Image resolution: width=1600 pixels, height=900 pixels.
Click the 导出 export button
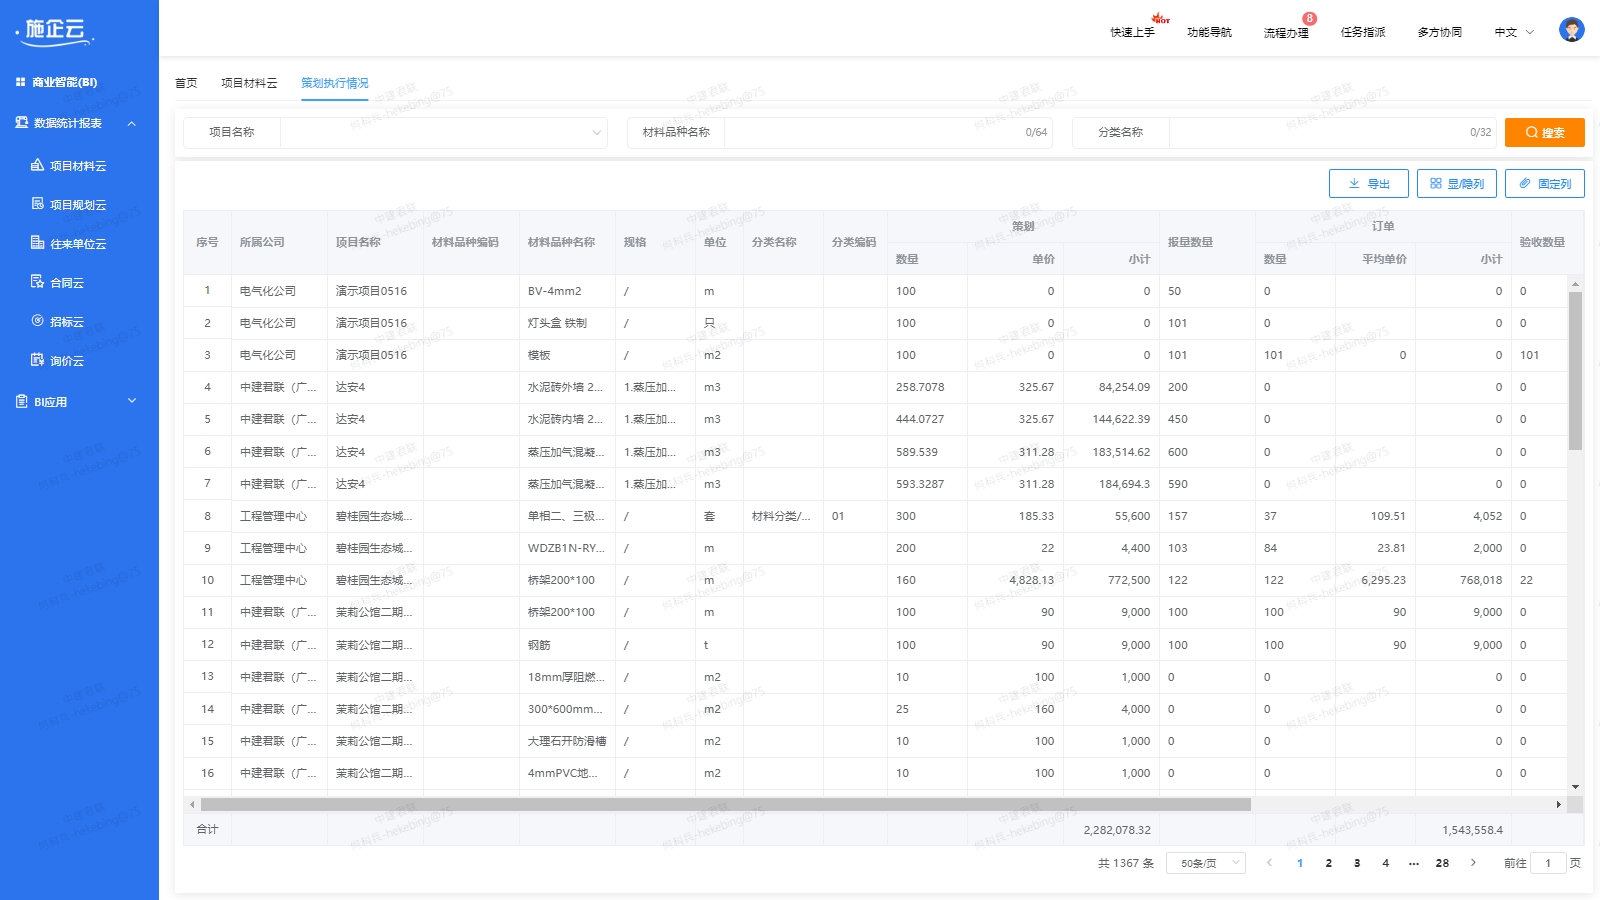pyautogui.click(x=1368, y=184)
